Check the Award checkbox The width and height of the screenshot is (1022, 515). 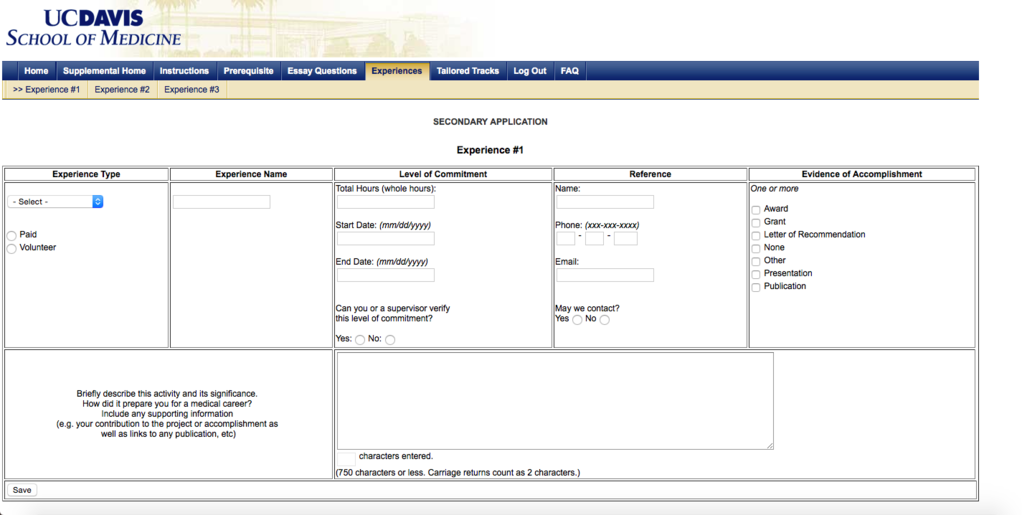coord(756,209)
